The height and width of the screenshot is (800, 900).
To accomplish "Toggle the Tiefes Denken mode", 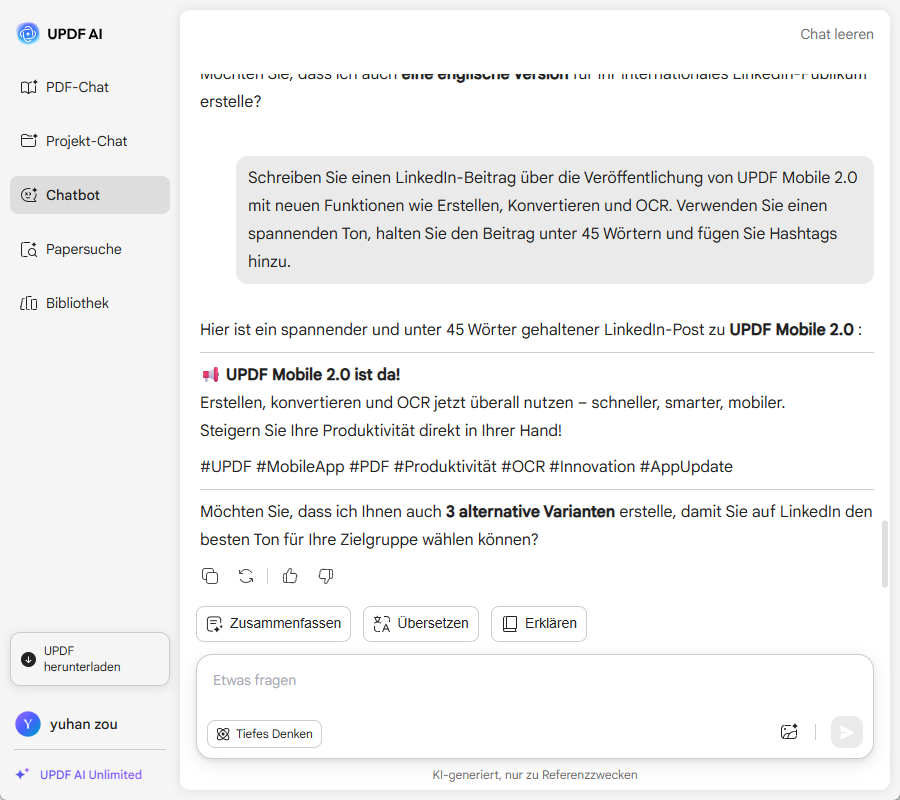I will (x=264, y=734).
